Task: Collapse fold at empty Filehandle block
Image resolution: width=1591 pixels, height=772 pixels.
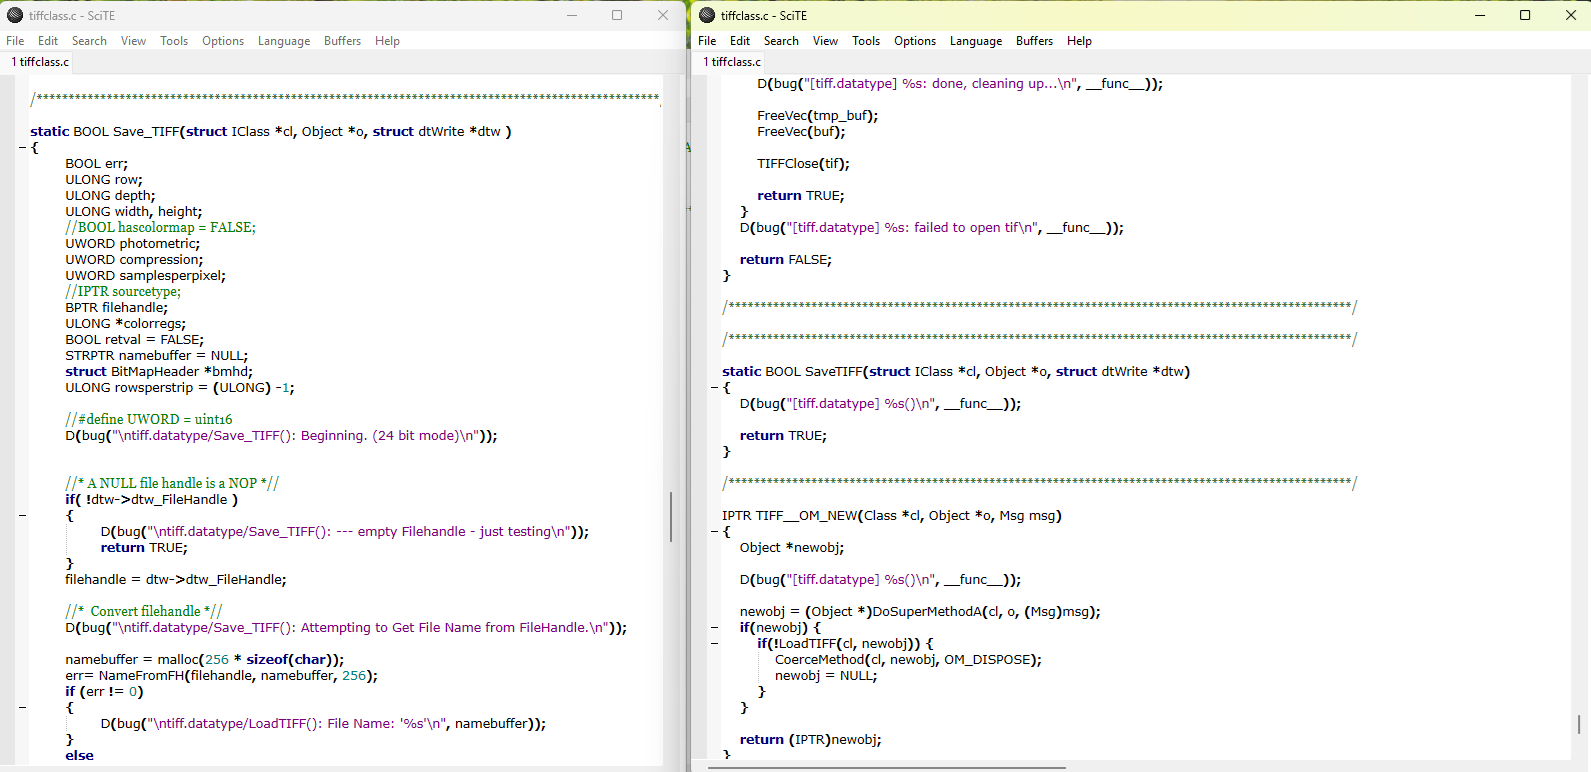Action: tap(22, 515)
